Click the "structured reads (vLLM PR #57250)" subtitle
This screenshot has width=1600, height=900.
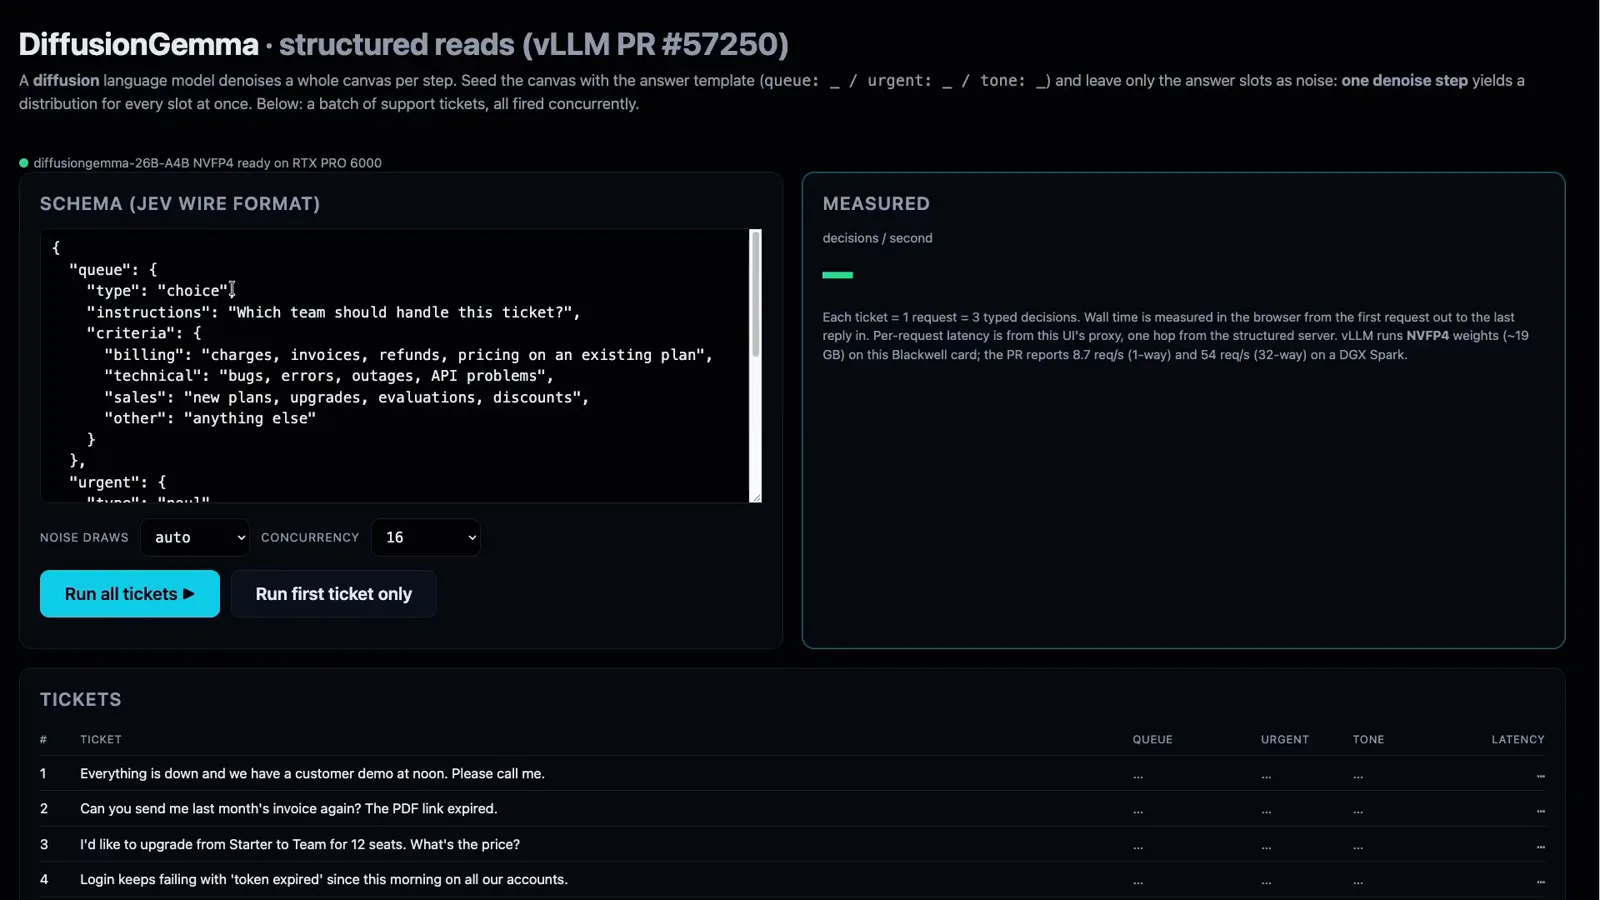[534, 44]
